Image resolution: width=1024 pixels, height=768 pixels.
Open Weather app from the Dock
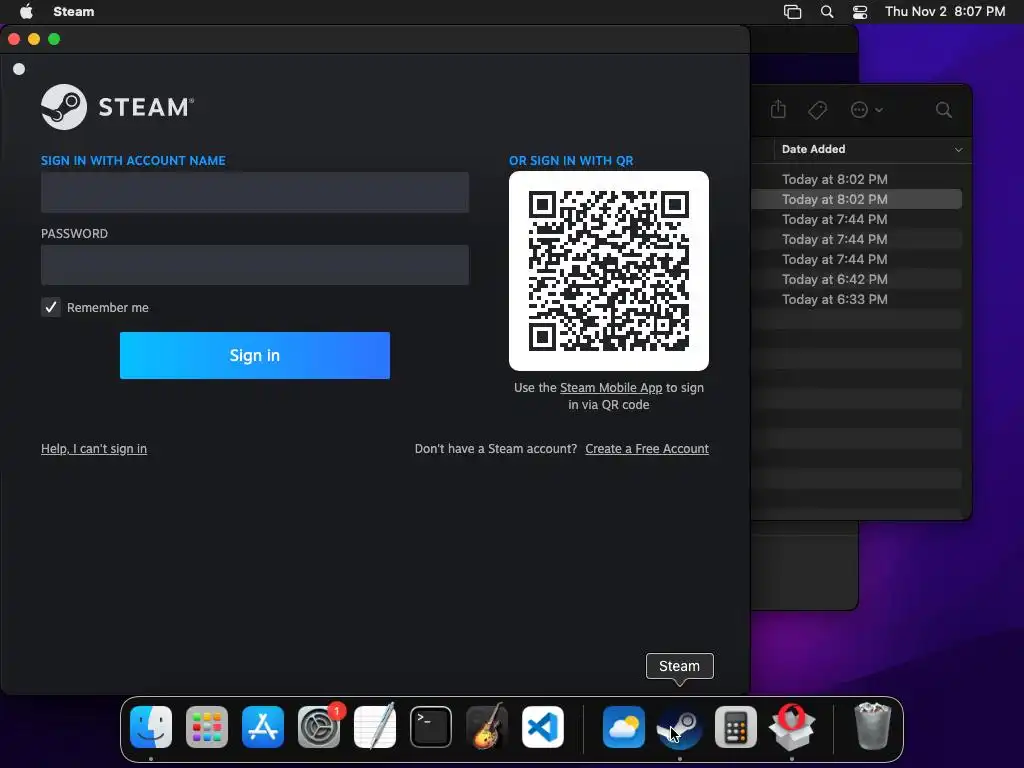click(624, 727)
